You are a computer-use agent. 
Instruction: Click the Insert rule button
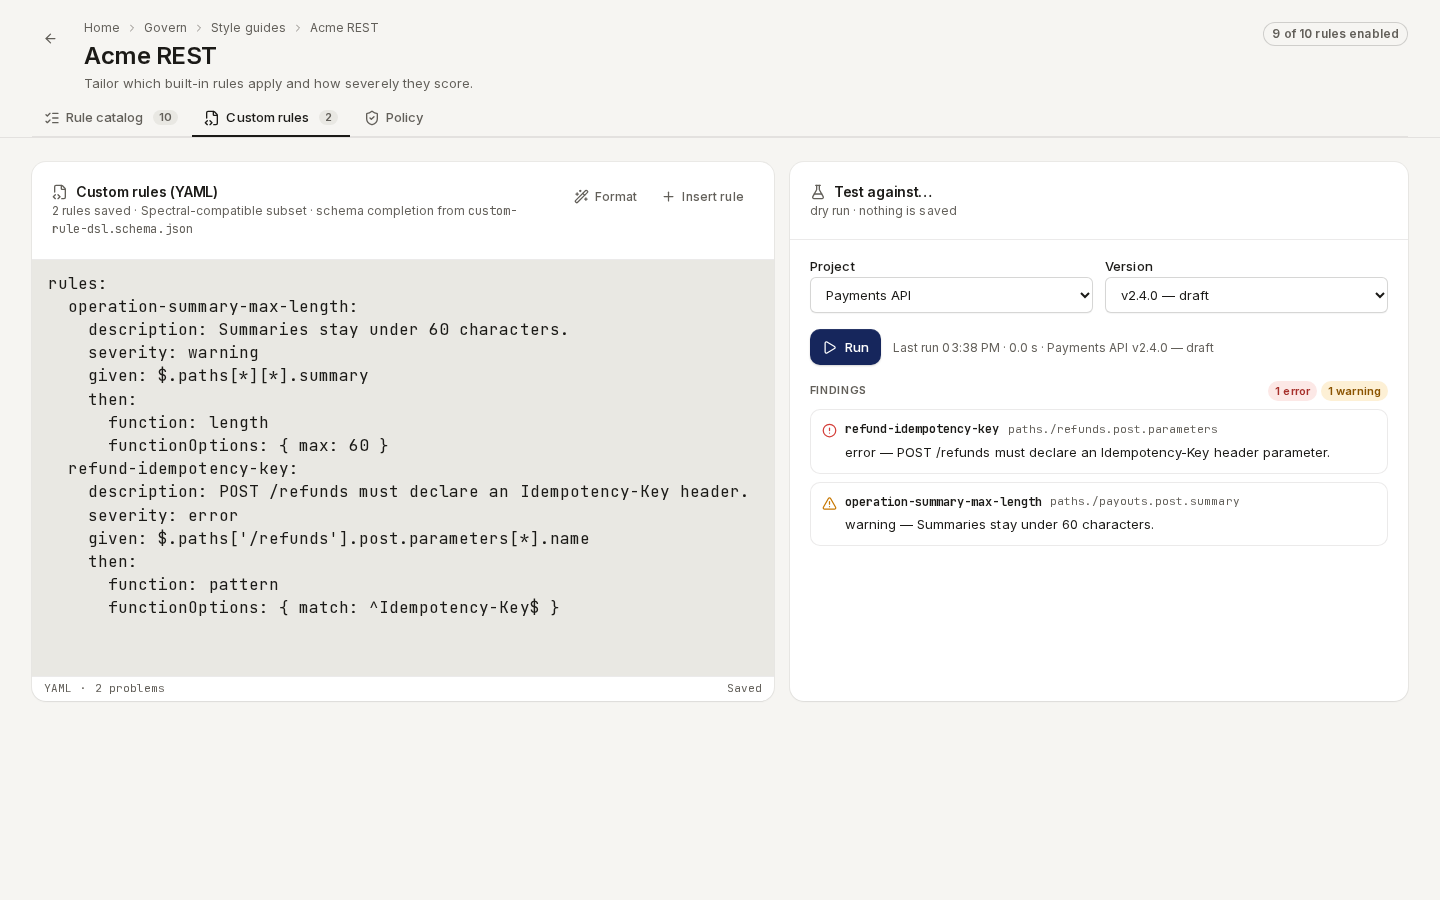pyautogui.click(x=703, y=197)
